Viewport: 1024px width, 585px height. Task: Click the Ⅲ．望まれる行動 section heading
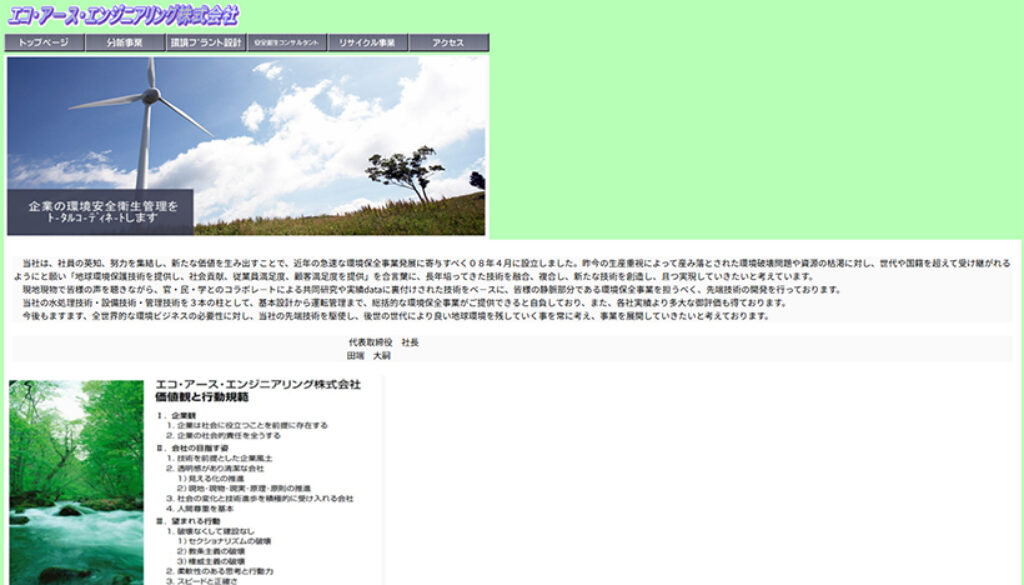tap(190, 521)
